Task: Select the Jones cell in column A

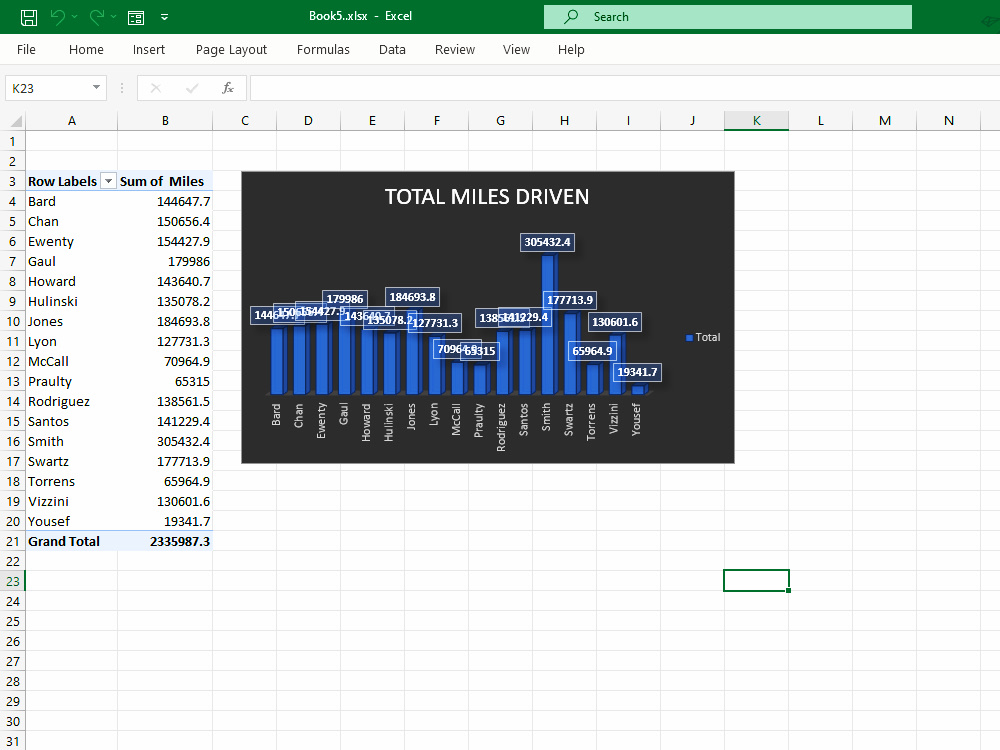Action: point(71,321)
